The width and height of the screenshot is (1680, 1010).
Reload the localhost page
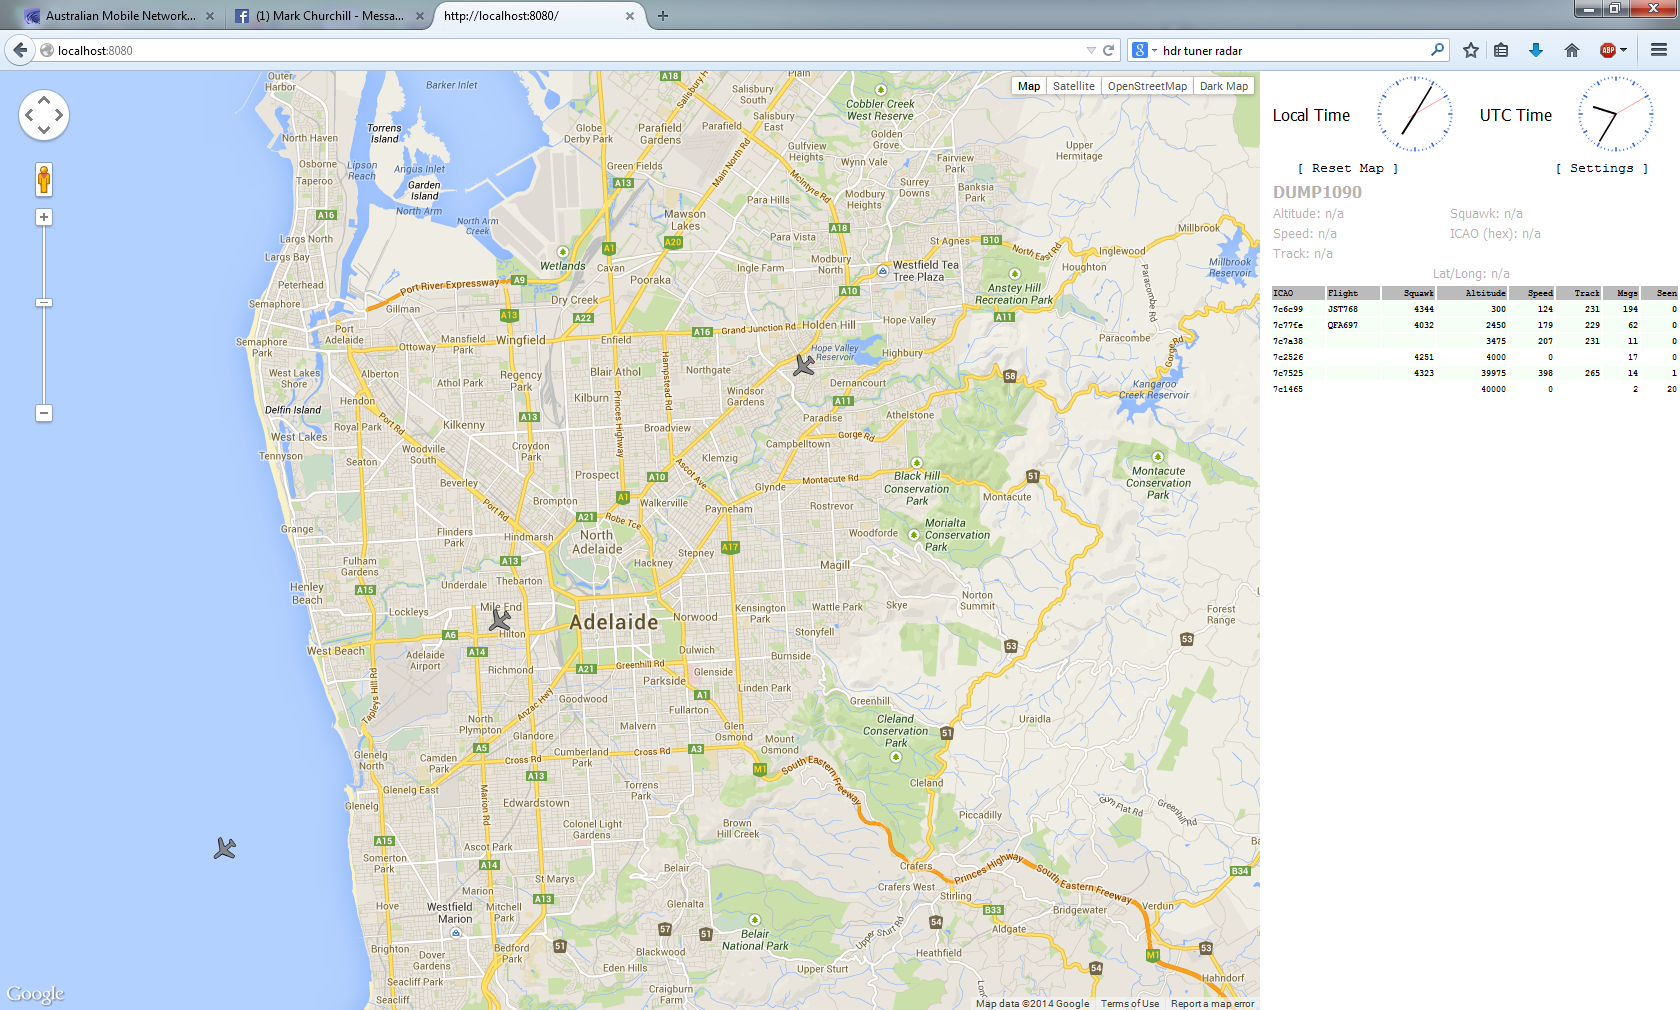(1108, 50)
